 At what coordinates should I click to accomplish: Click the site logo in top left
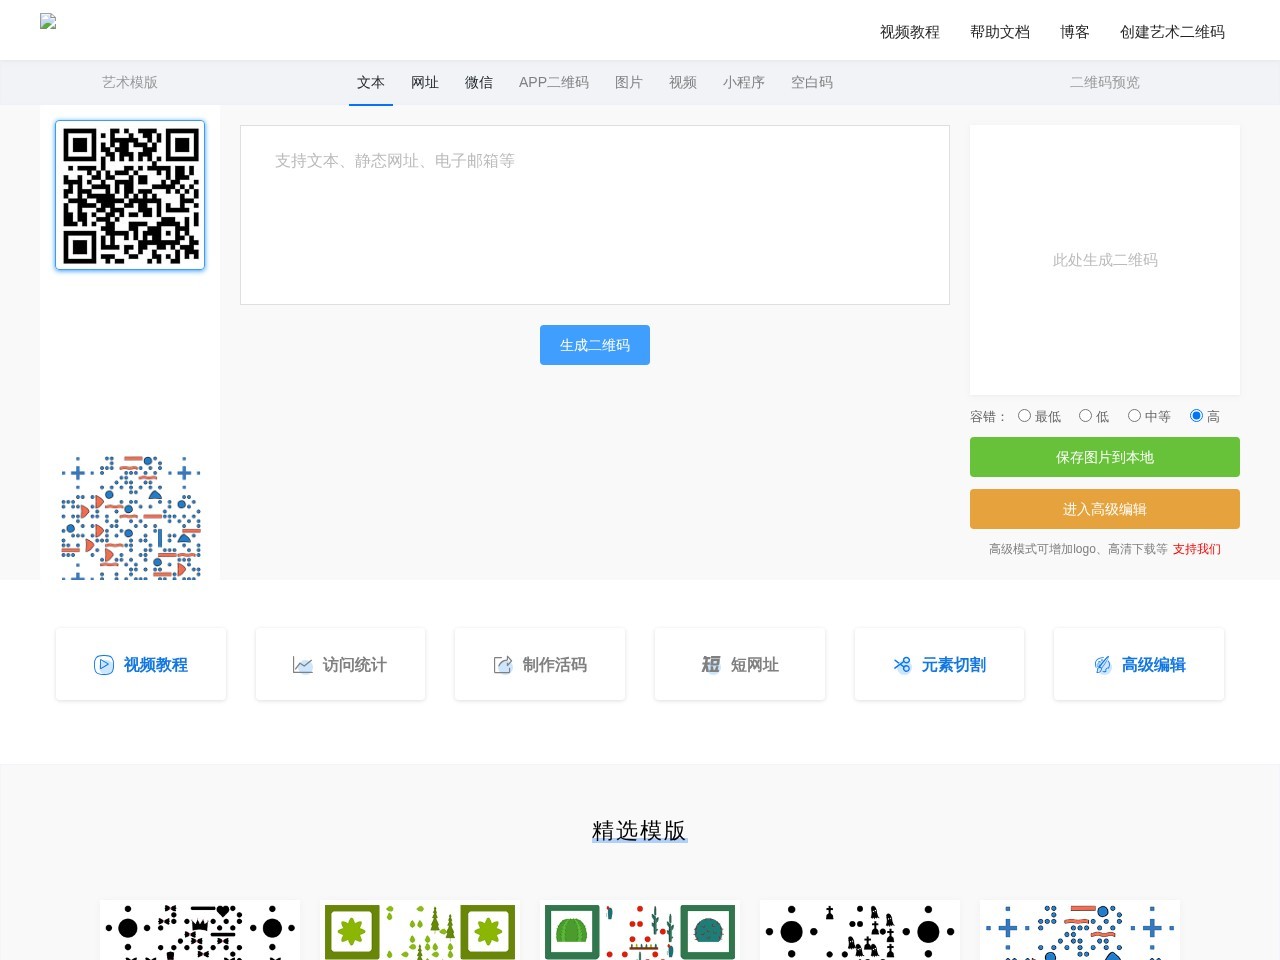(x=47, y=21)
